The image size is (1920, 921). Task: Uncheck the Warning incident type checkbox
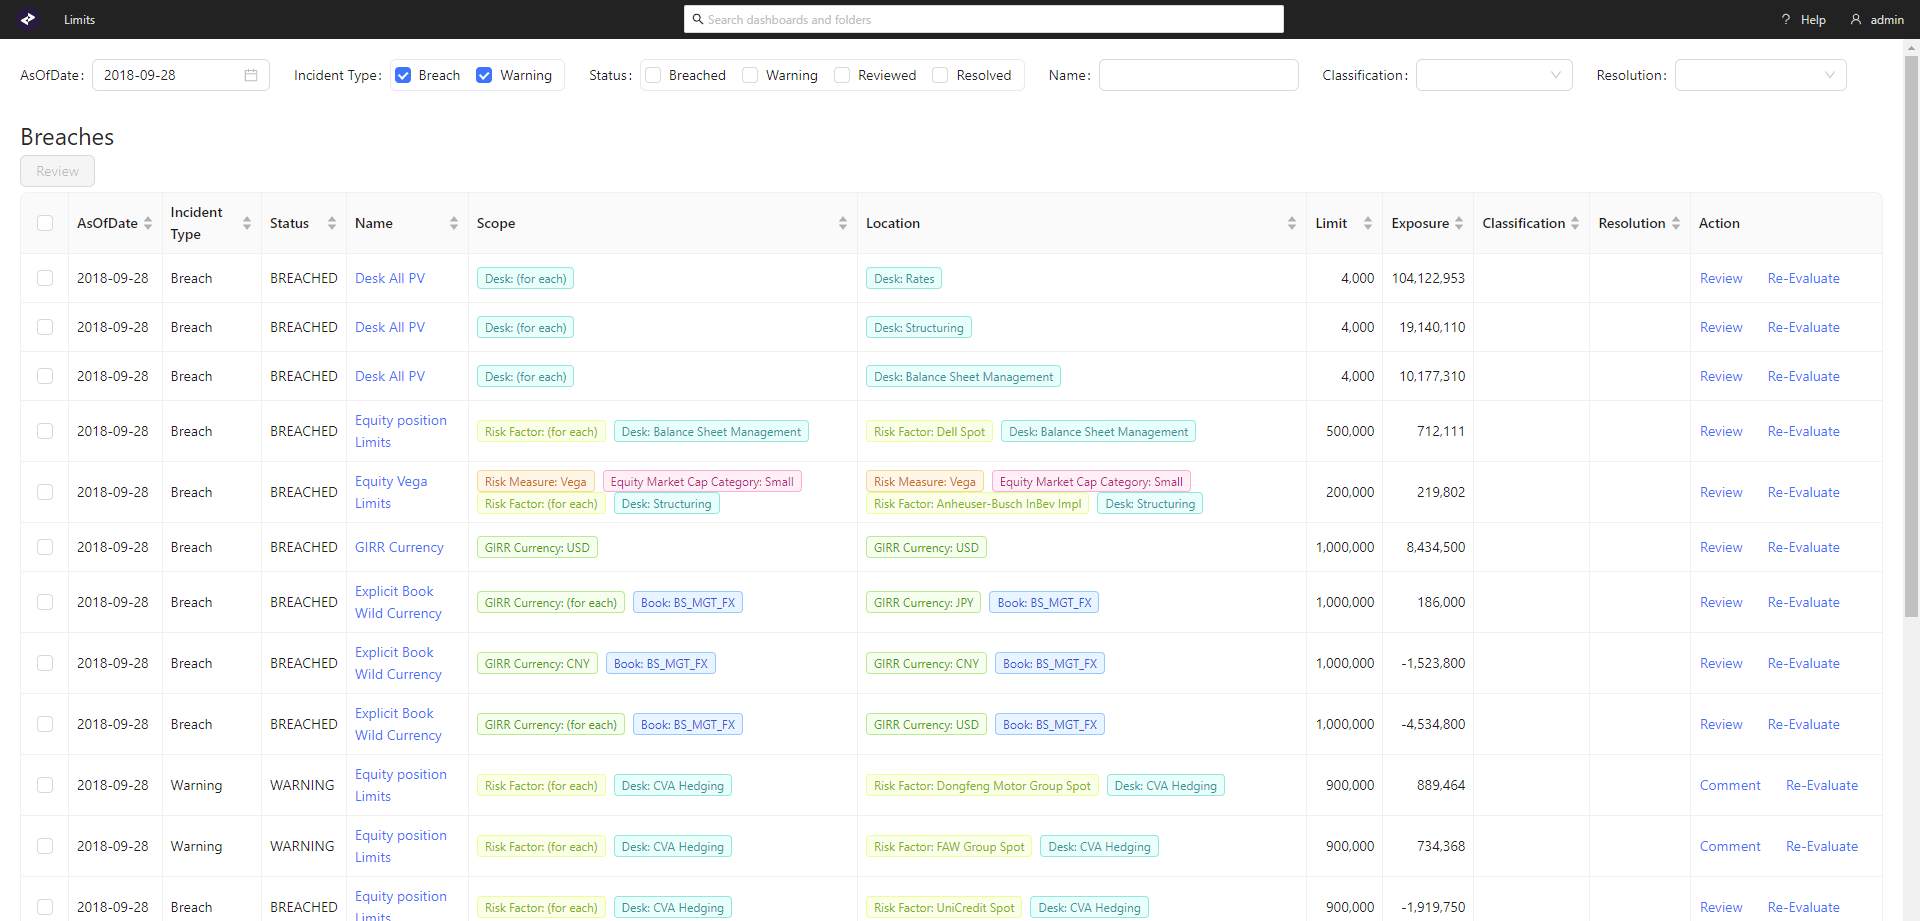[484, 75]
